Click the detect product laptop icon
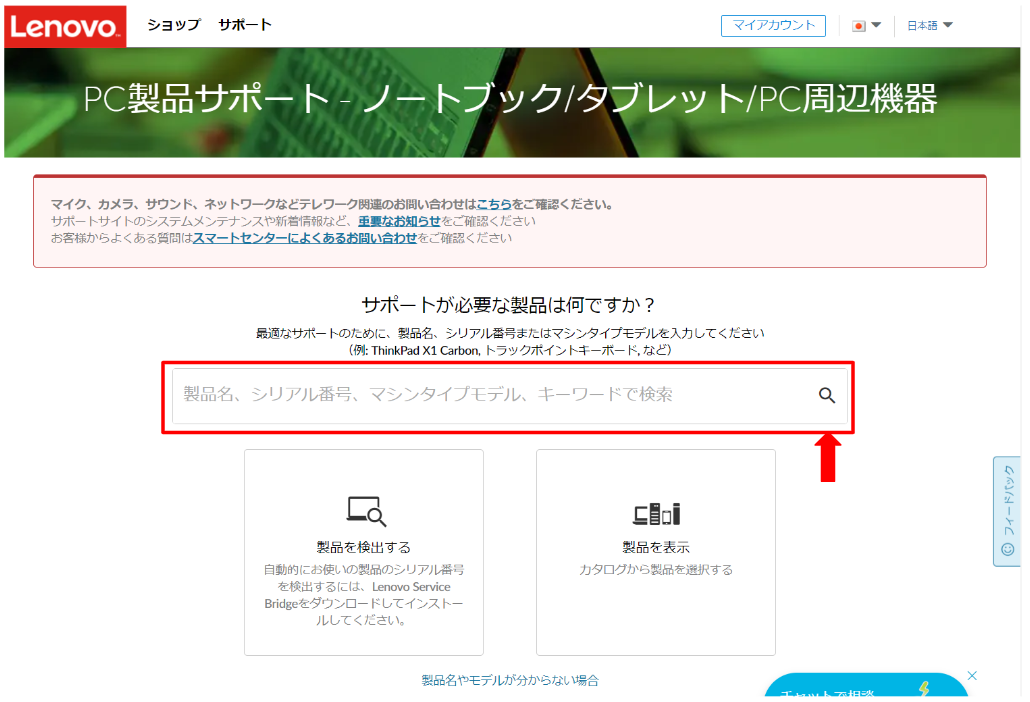Screen dimensions: 1030x702 (x=366, y=511)
